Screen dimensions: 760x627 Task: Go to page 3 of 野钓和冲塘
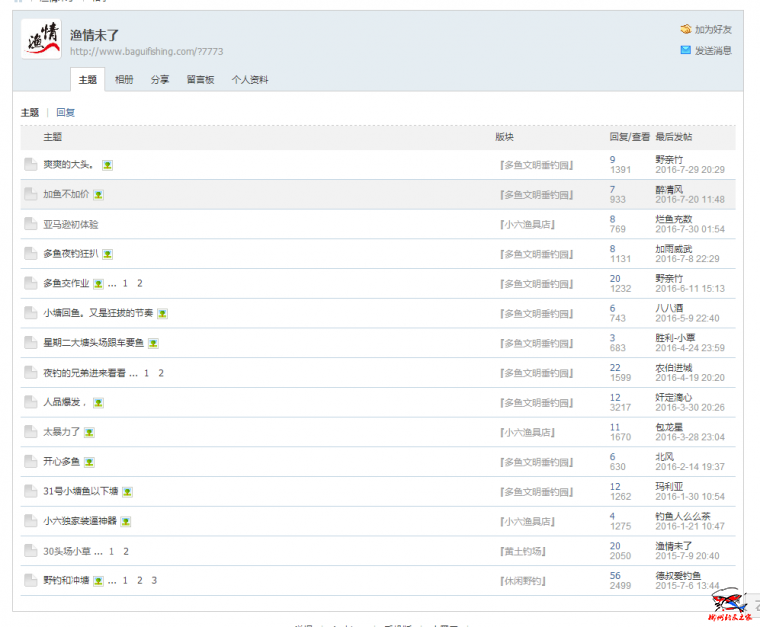tap(154, 581)
